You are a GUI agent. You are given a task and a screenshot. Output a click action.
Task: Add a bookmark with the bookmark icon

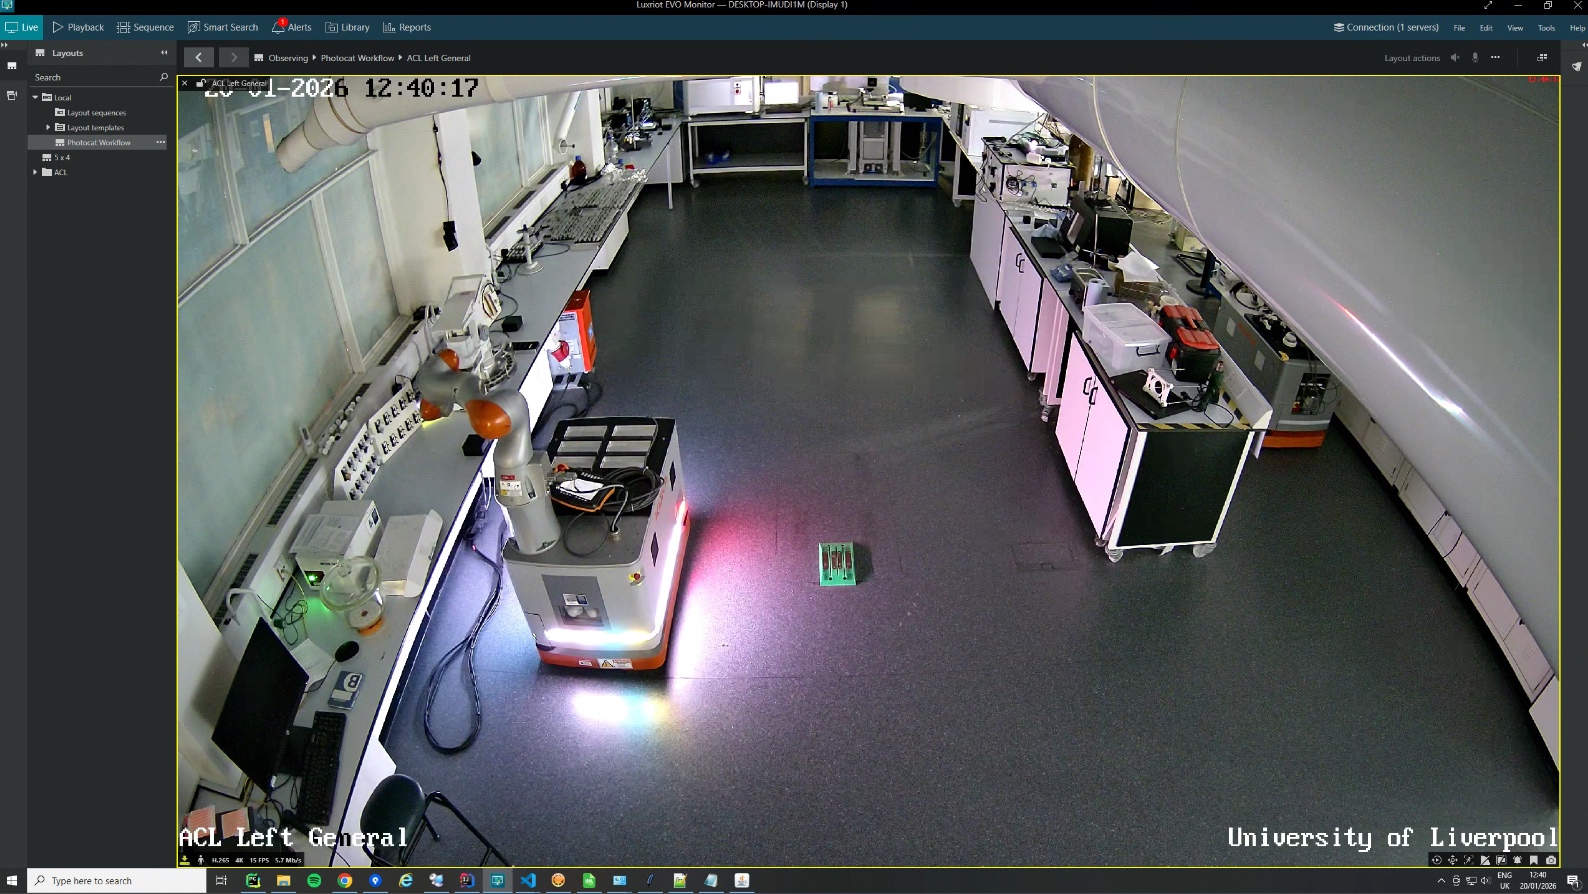click(1534, 860)
